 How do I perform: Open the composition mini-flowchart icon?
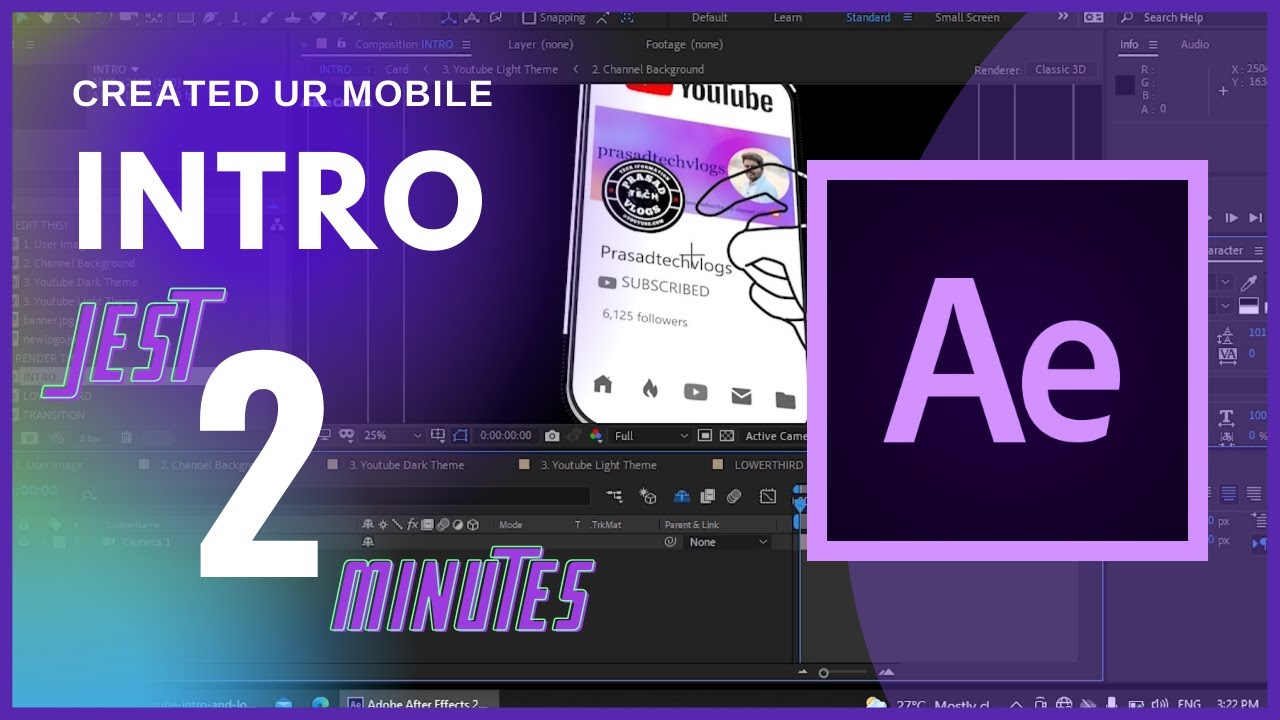(614, 496)
